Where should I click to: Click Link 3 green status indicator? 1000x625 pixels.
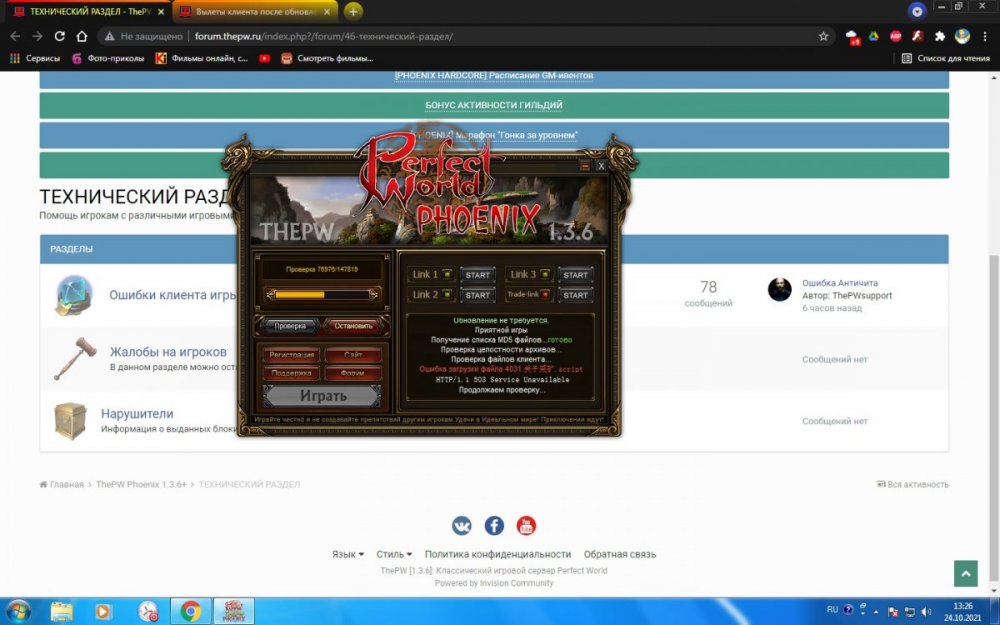(x=545, y=274)
